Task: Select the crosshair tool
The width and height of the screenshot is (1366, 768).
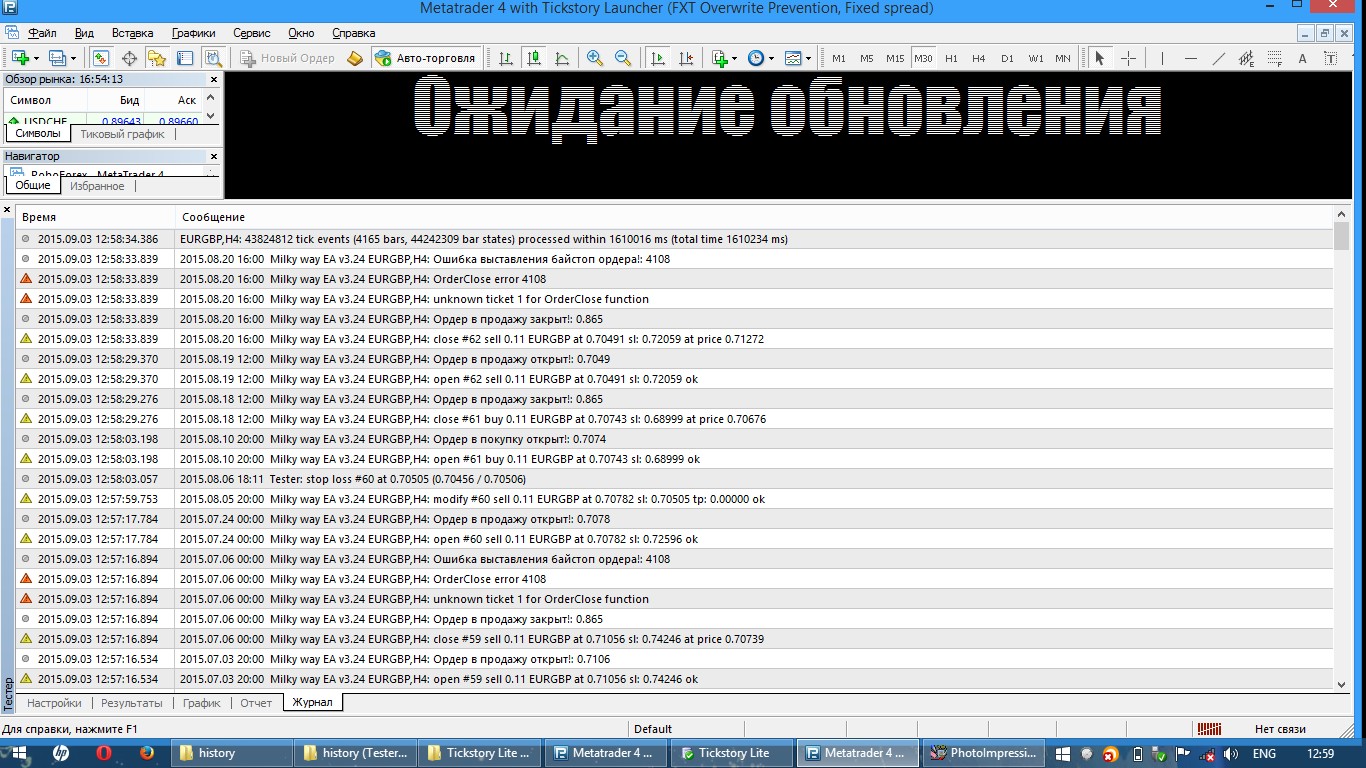Action: 1128,58
